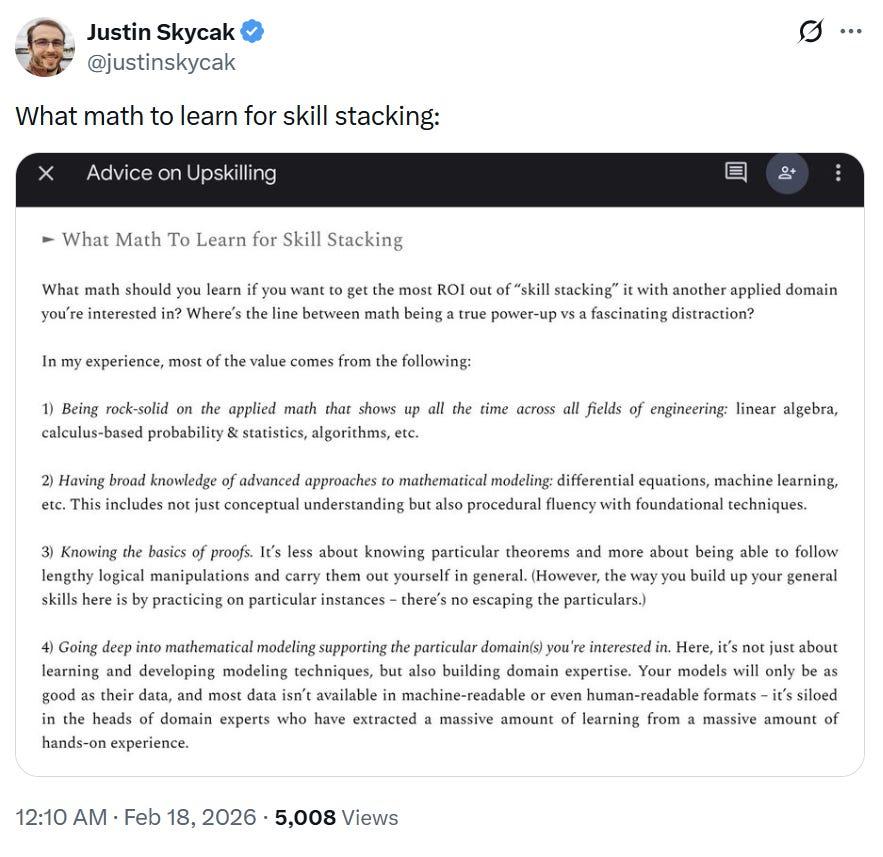Click the post text about skill stacking
The height and width of the screenshot is (857, 883).
pyautogui.click(x=227, y=116)
